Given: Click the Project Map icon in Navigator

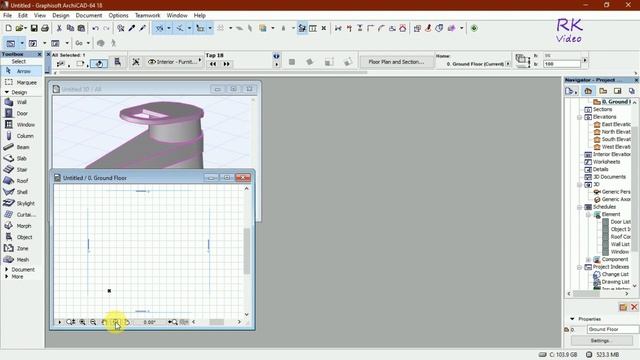Looking at the screenshot, I should [588, 91].
